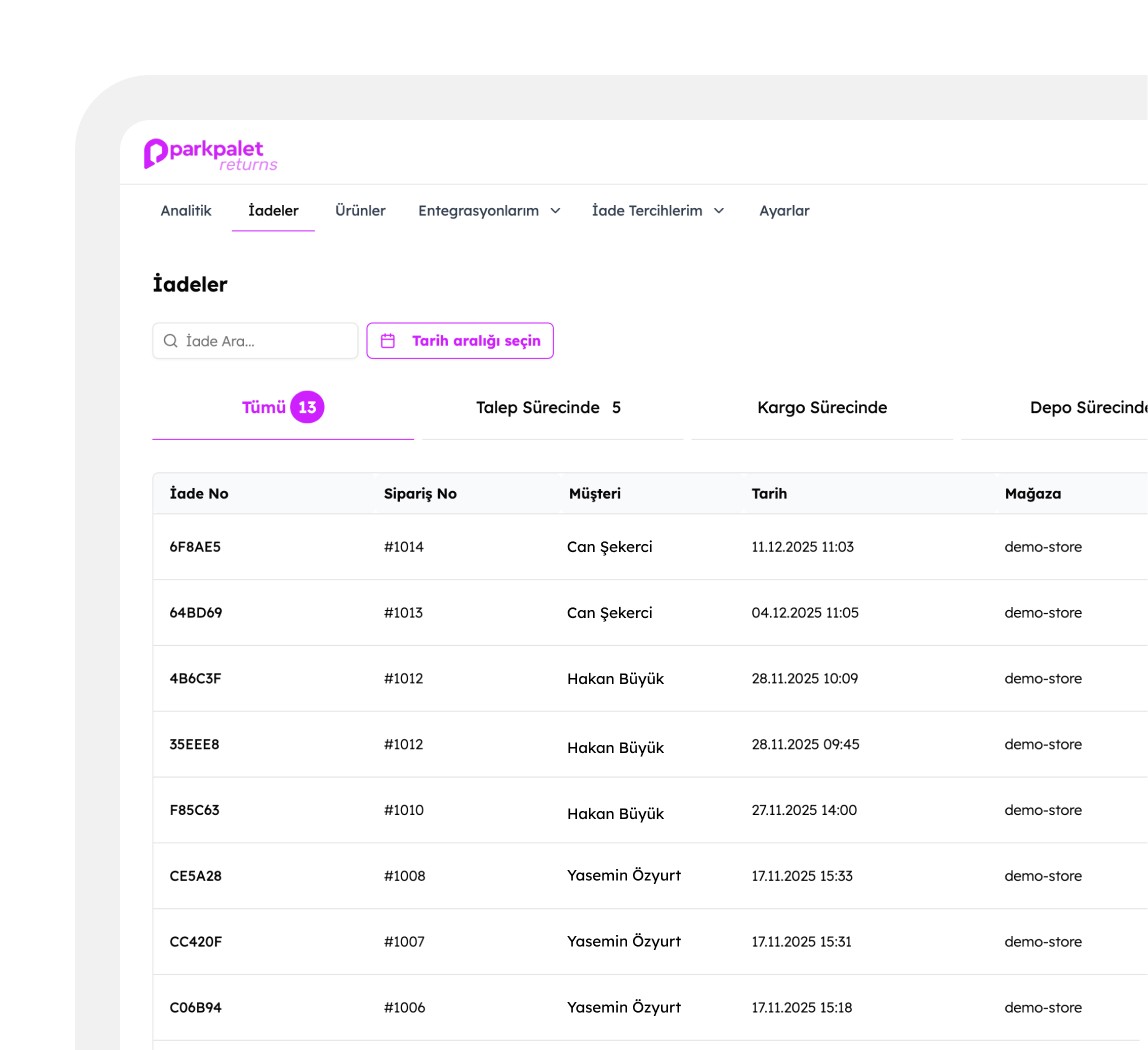Click date 04.12.2025 11:05
Viewport: 1148px width, 1050px height.
coord(805,613)
